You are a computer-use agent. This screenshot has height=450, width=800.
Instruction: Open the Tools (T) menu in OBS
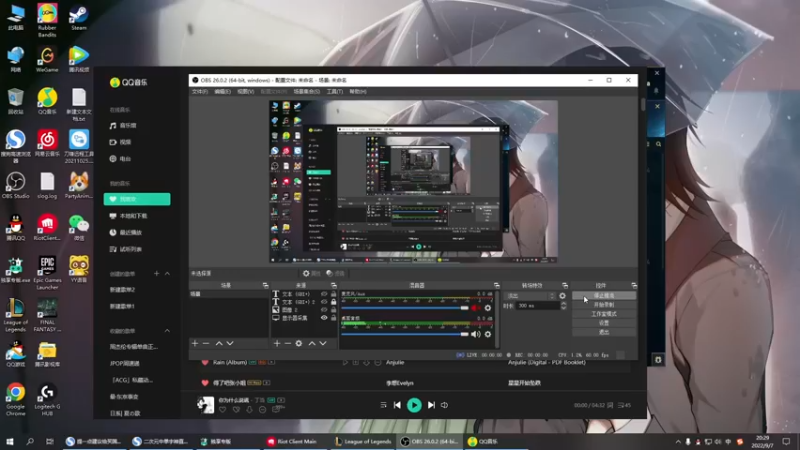(x=335, y=92)
